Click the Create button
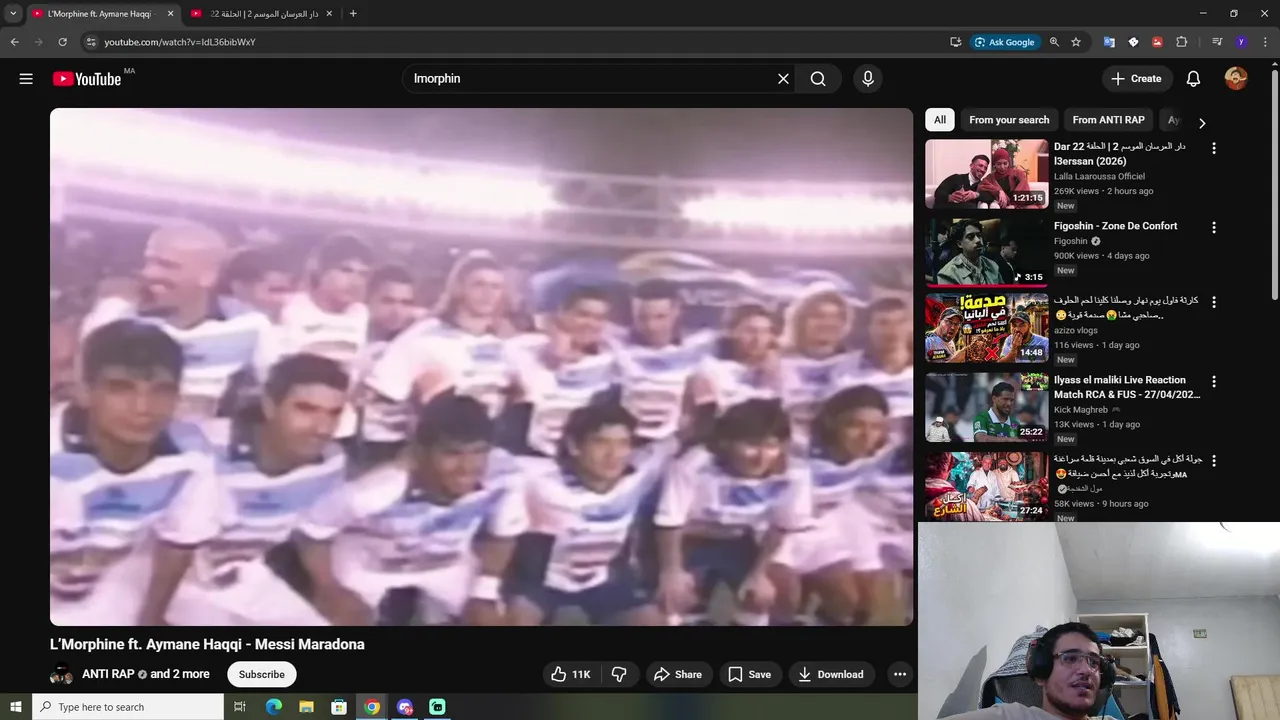 1136,79
